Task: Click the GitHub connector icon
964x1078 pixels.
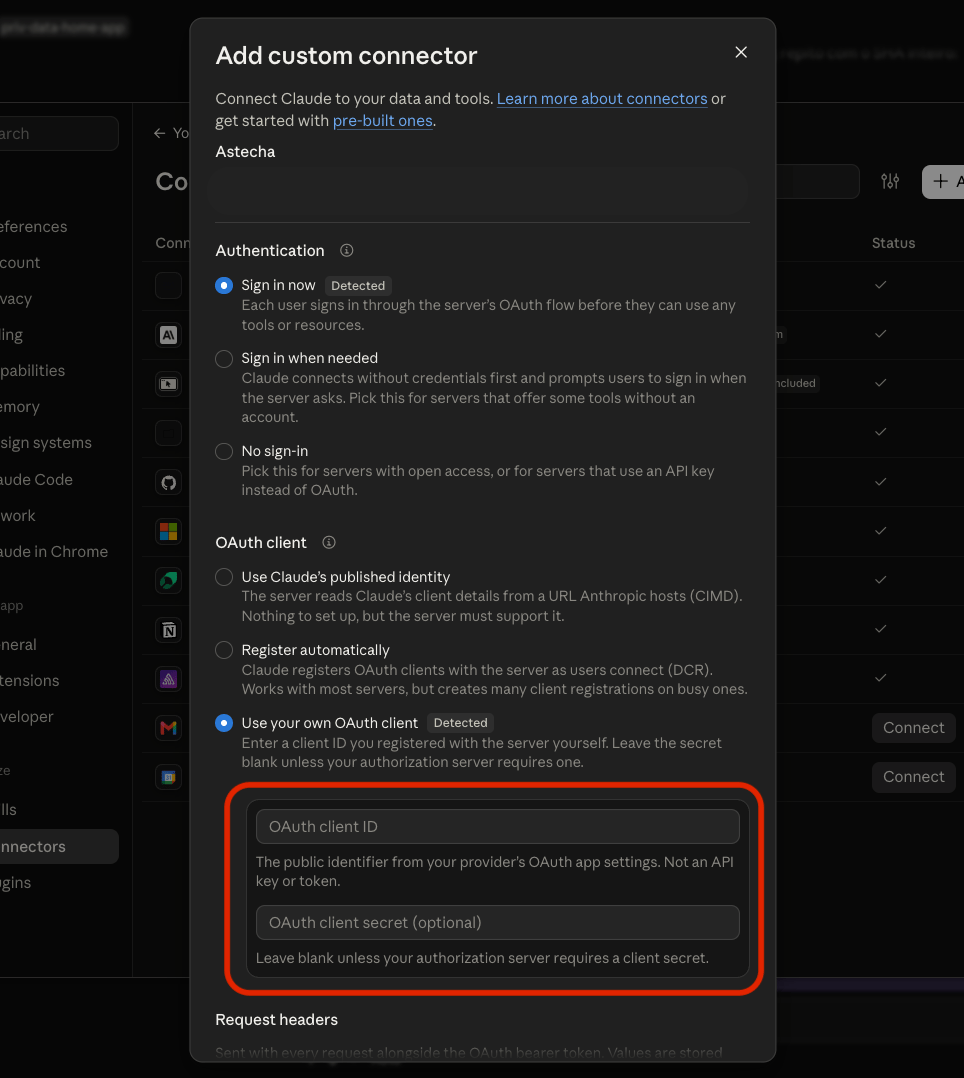Action: 168,483
